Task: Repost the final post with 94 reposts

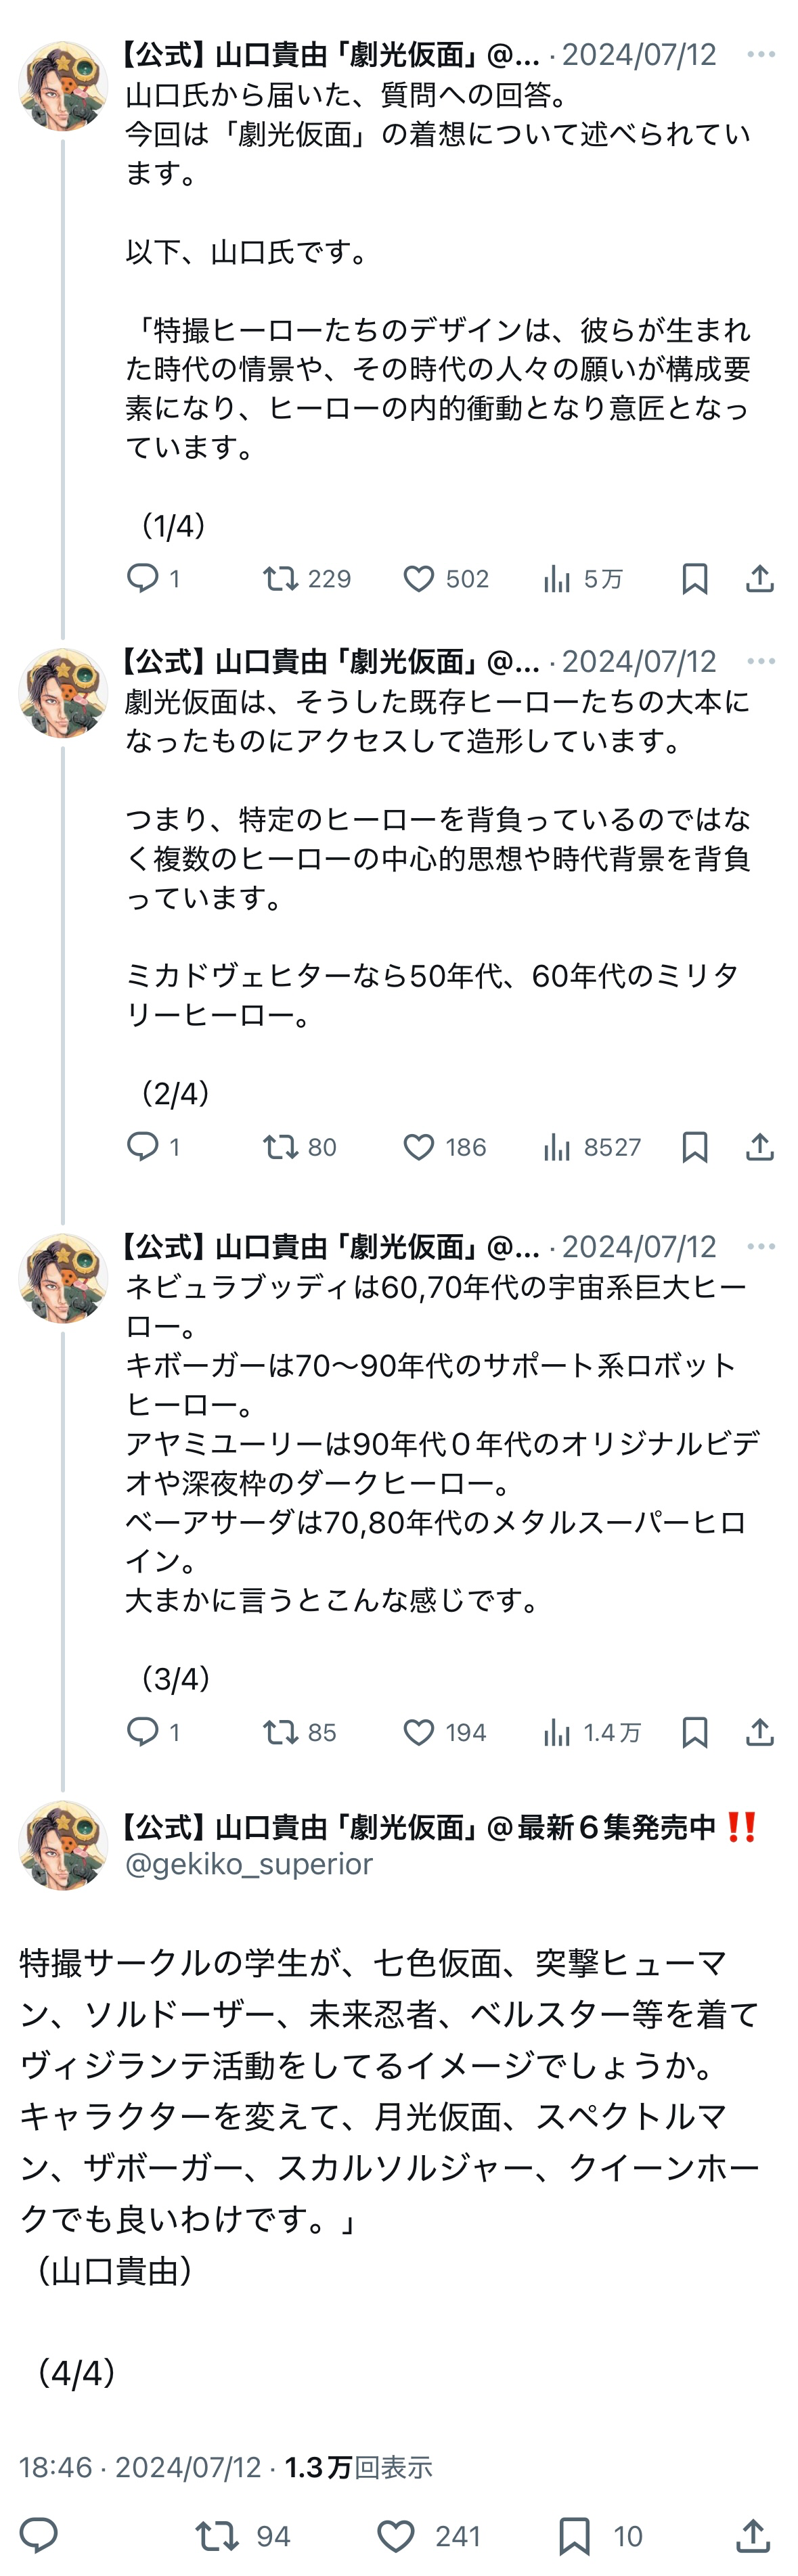Action: tap(217, 2535)
